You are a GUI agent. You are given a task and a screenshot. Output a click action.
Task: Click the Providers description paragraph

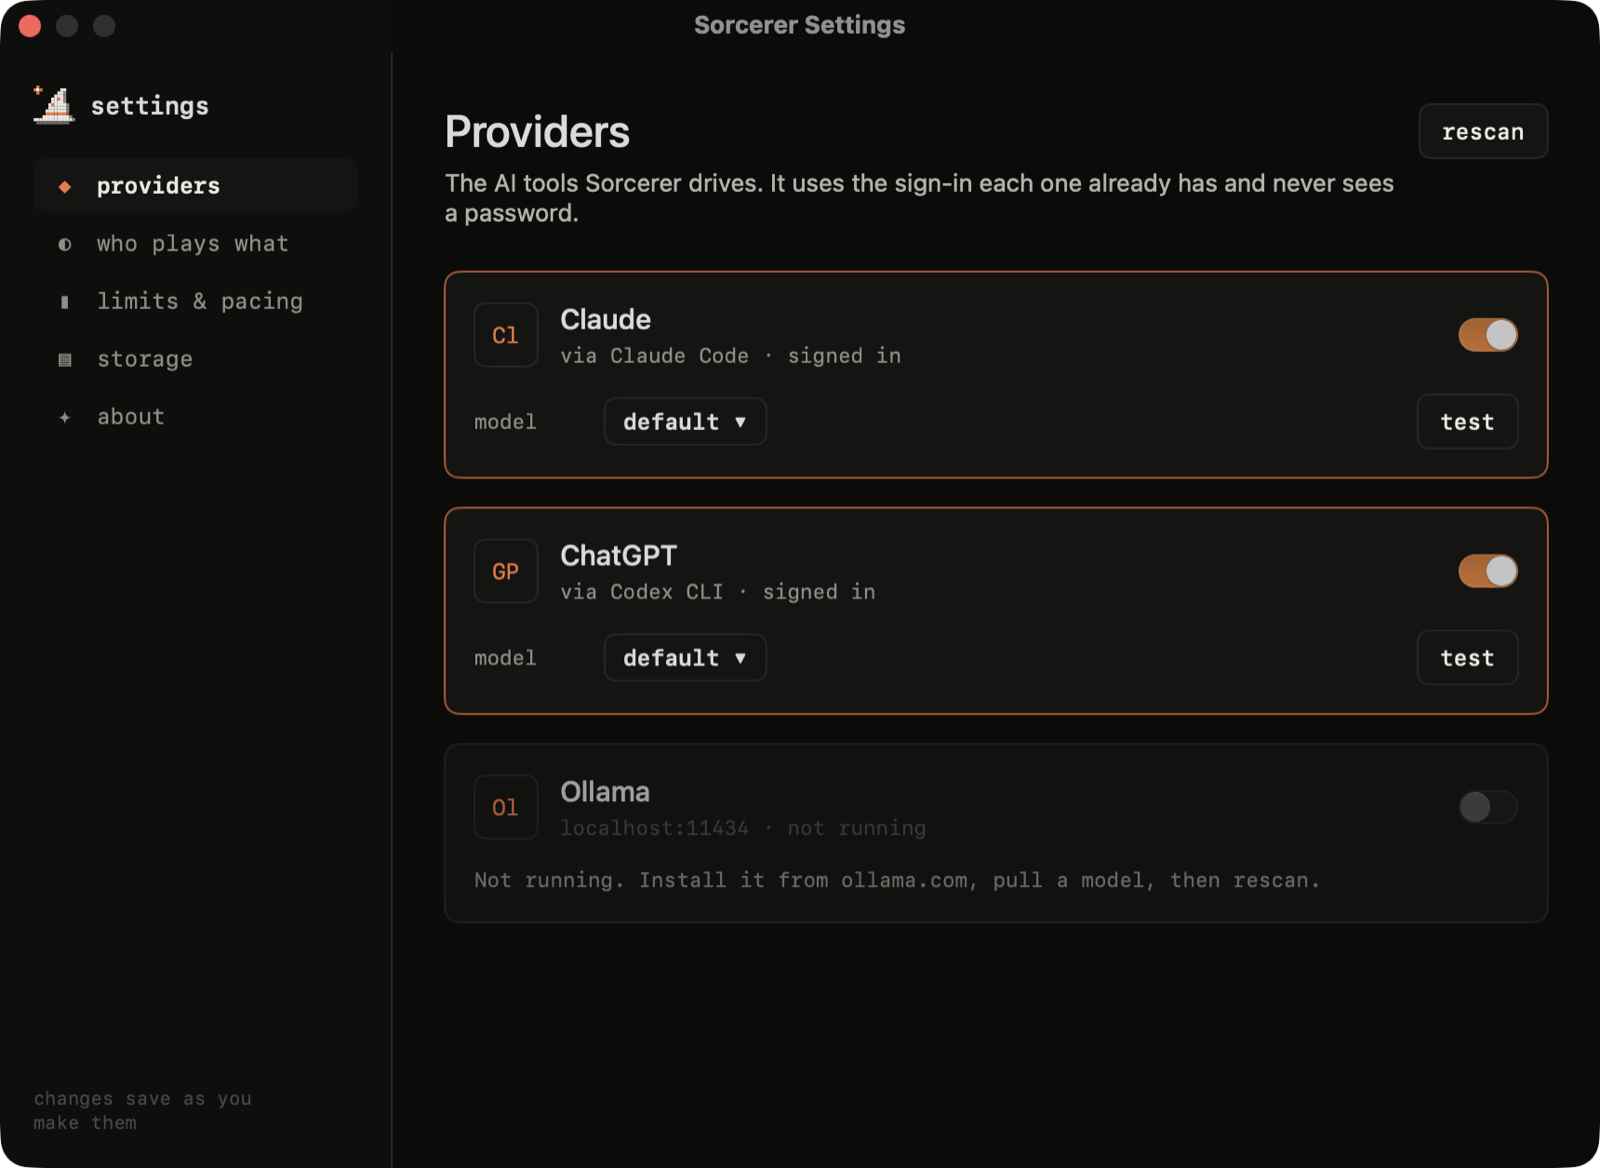pyautogui.click(x=920, y=198)
